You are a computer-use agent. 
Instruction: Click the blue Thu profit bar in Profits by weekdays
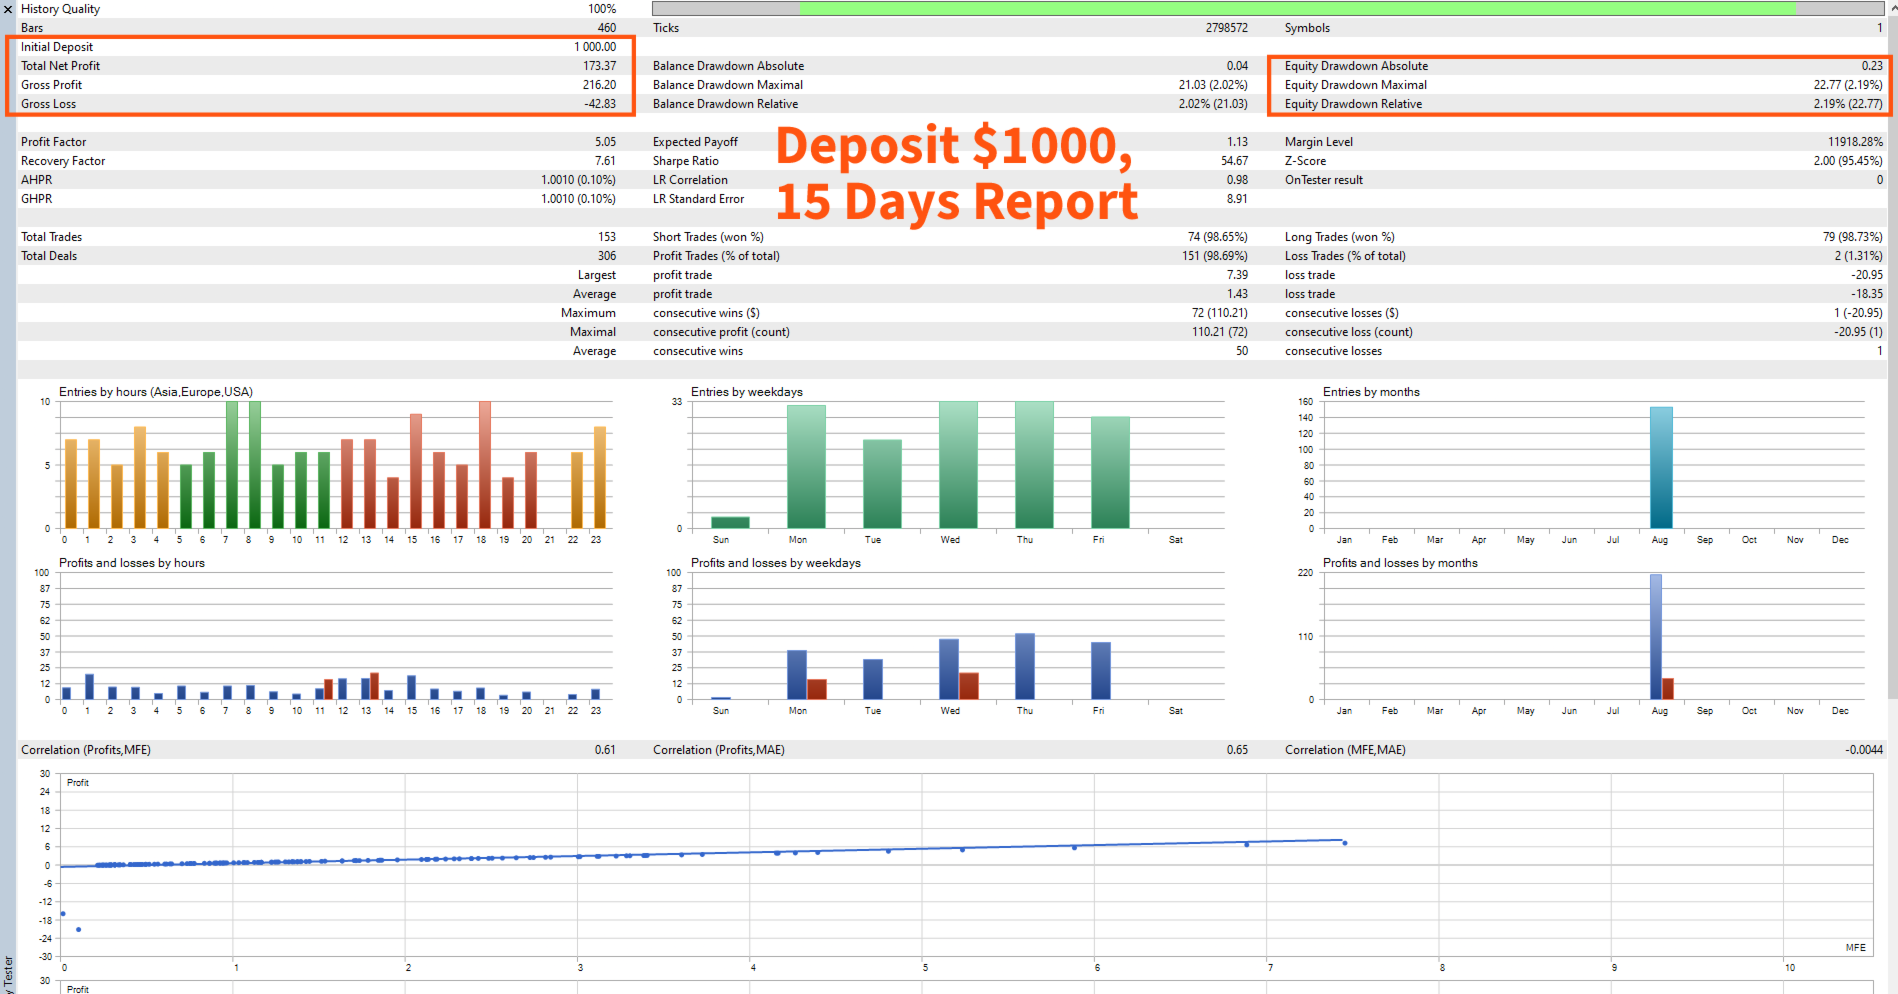tap(1025, 666)
